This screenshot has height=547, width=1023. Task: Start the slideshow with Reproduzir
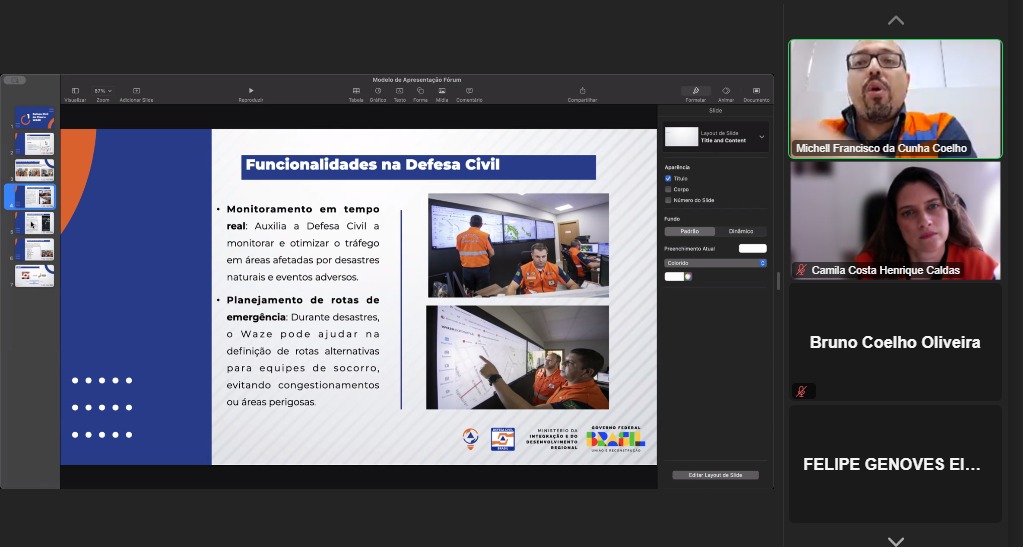(x=251, y=95)
